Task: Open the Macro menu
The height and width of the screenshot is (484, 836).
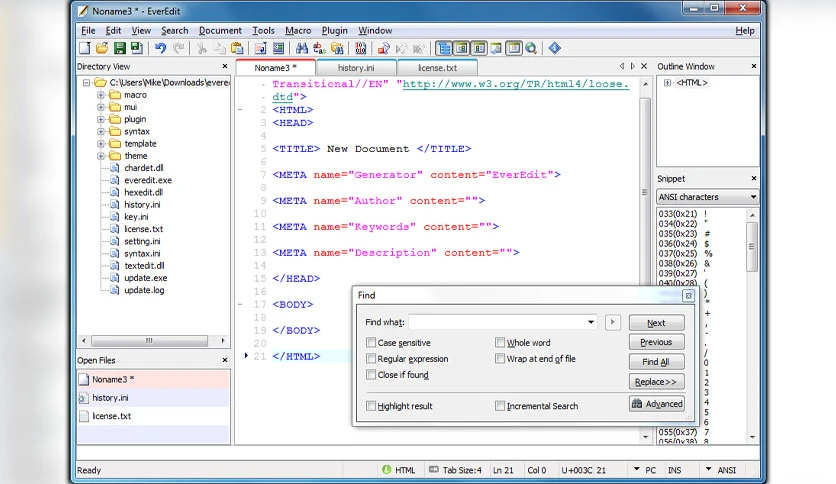Action: pos(298,30)
